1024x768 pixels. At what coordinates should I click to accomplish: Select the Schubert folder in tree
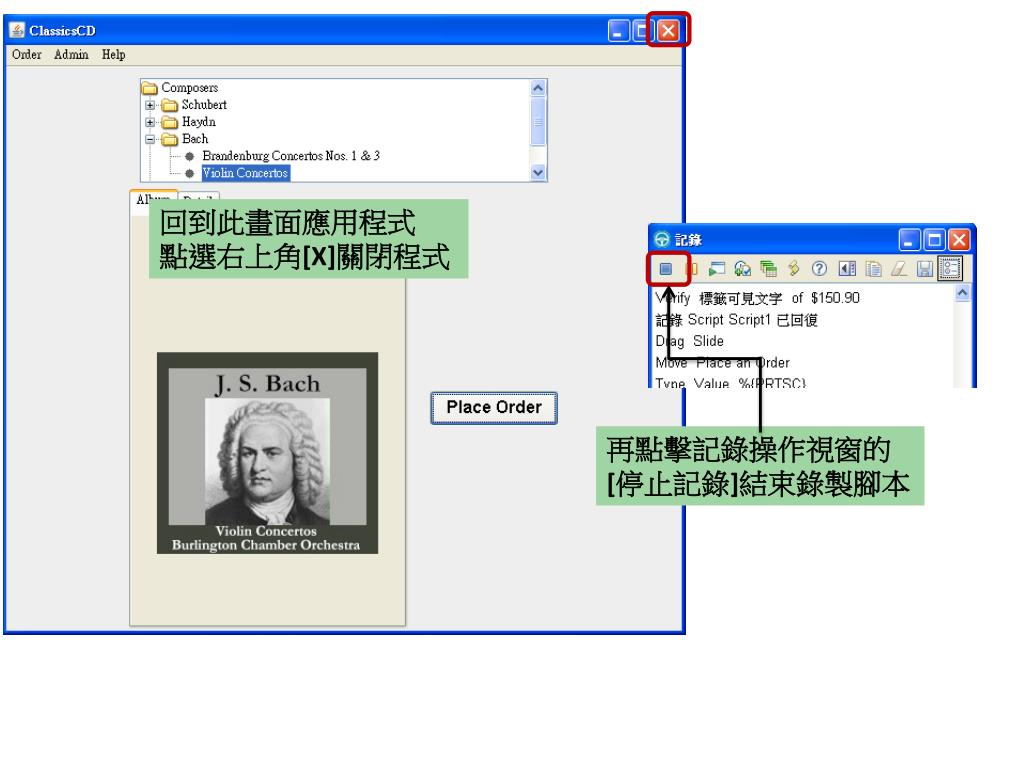195,104
